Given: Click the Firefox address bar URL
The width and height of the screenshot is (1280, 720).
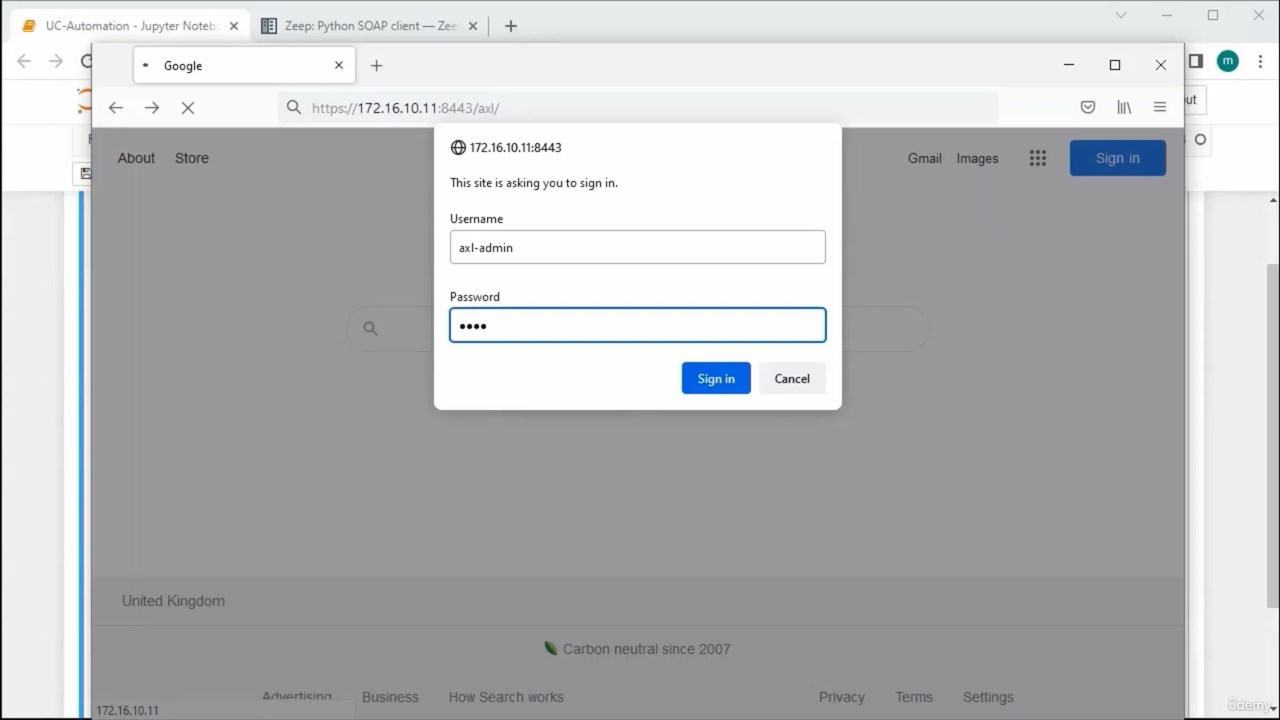Looking at the screenshot, I should tap(405, 108).
